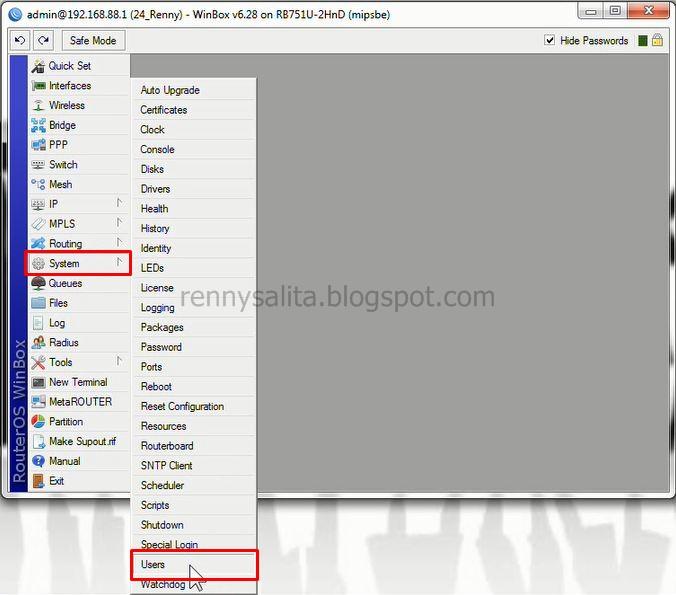Select Identity submenu entry
This screenshot has height=595, width=676.
[x=194, y=249]
